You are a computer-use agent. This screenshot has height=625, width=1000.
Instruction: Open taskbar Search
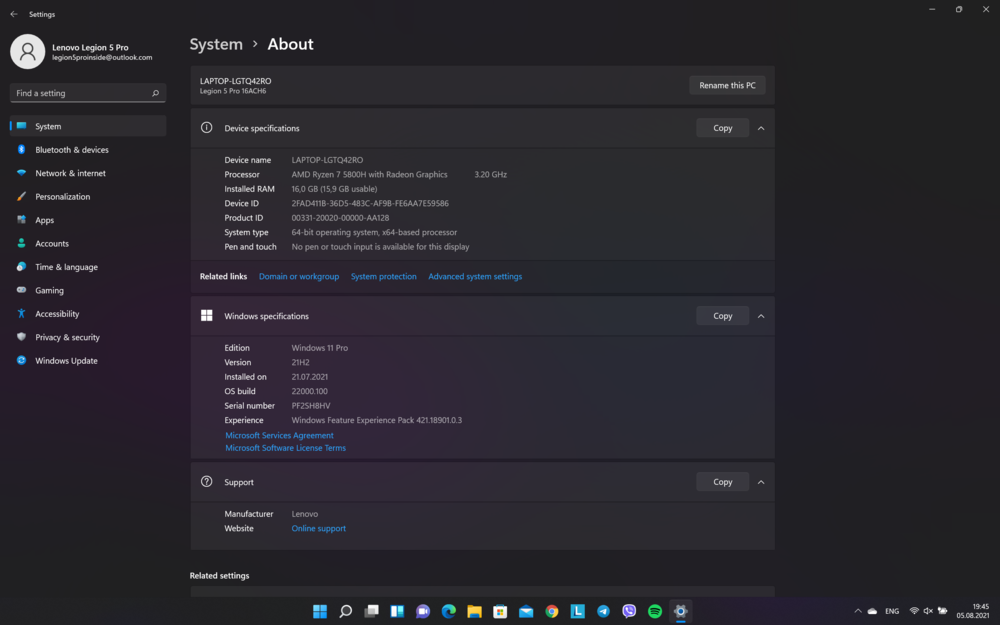coord(346,612)
